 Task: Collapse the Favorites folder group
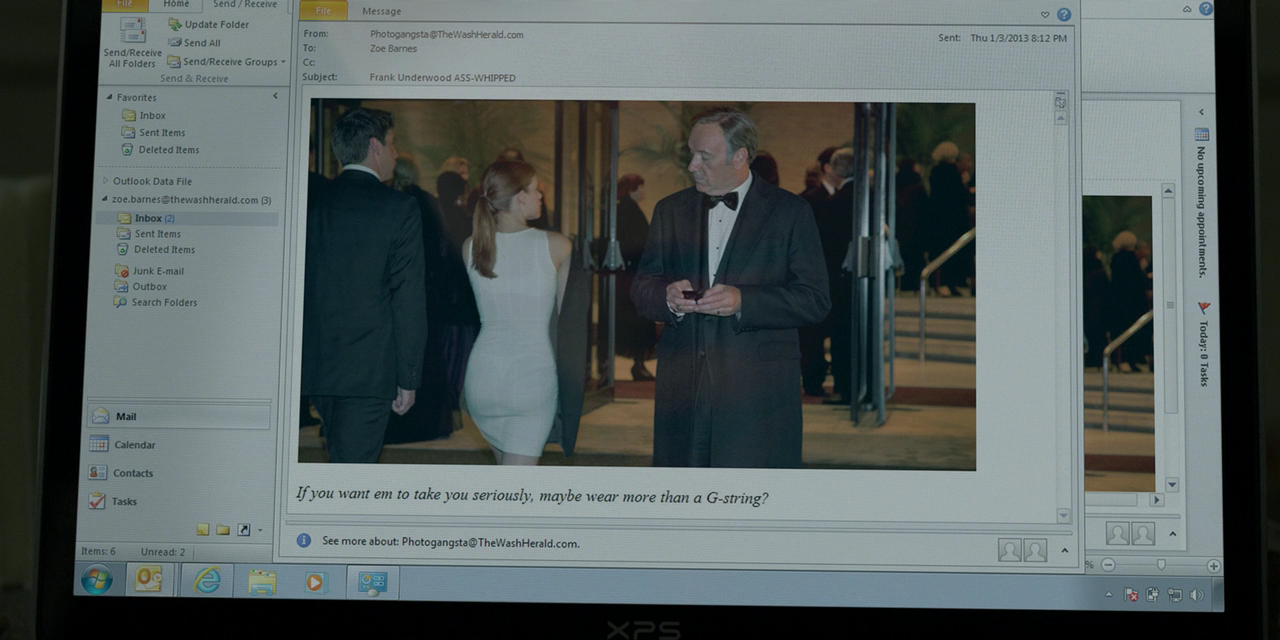[x=110, y=97]
